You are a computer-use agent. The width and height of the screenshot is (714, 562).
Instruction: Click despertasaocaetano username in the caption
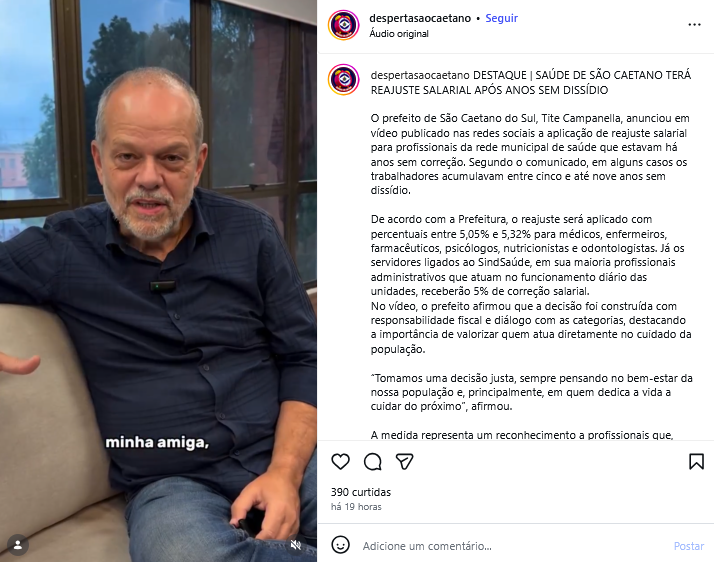pos(420,75)
